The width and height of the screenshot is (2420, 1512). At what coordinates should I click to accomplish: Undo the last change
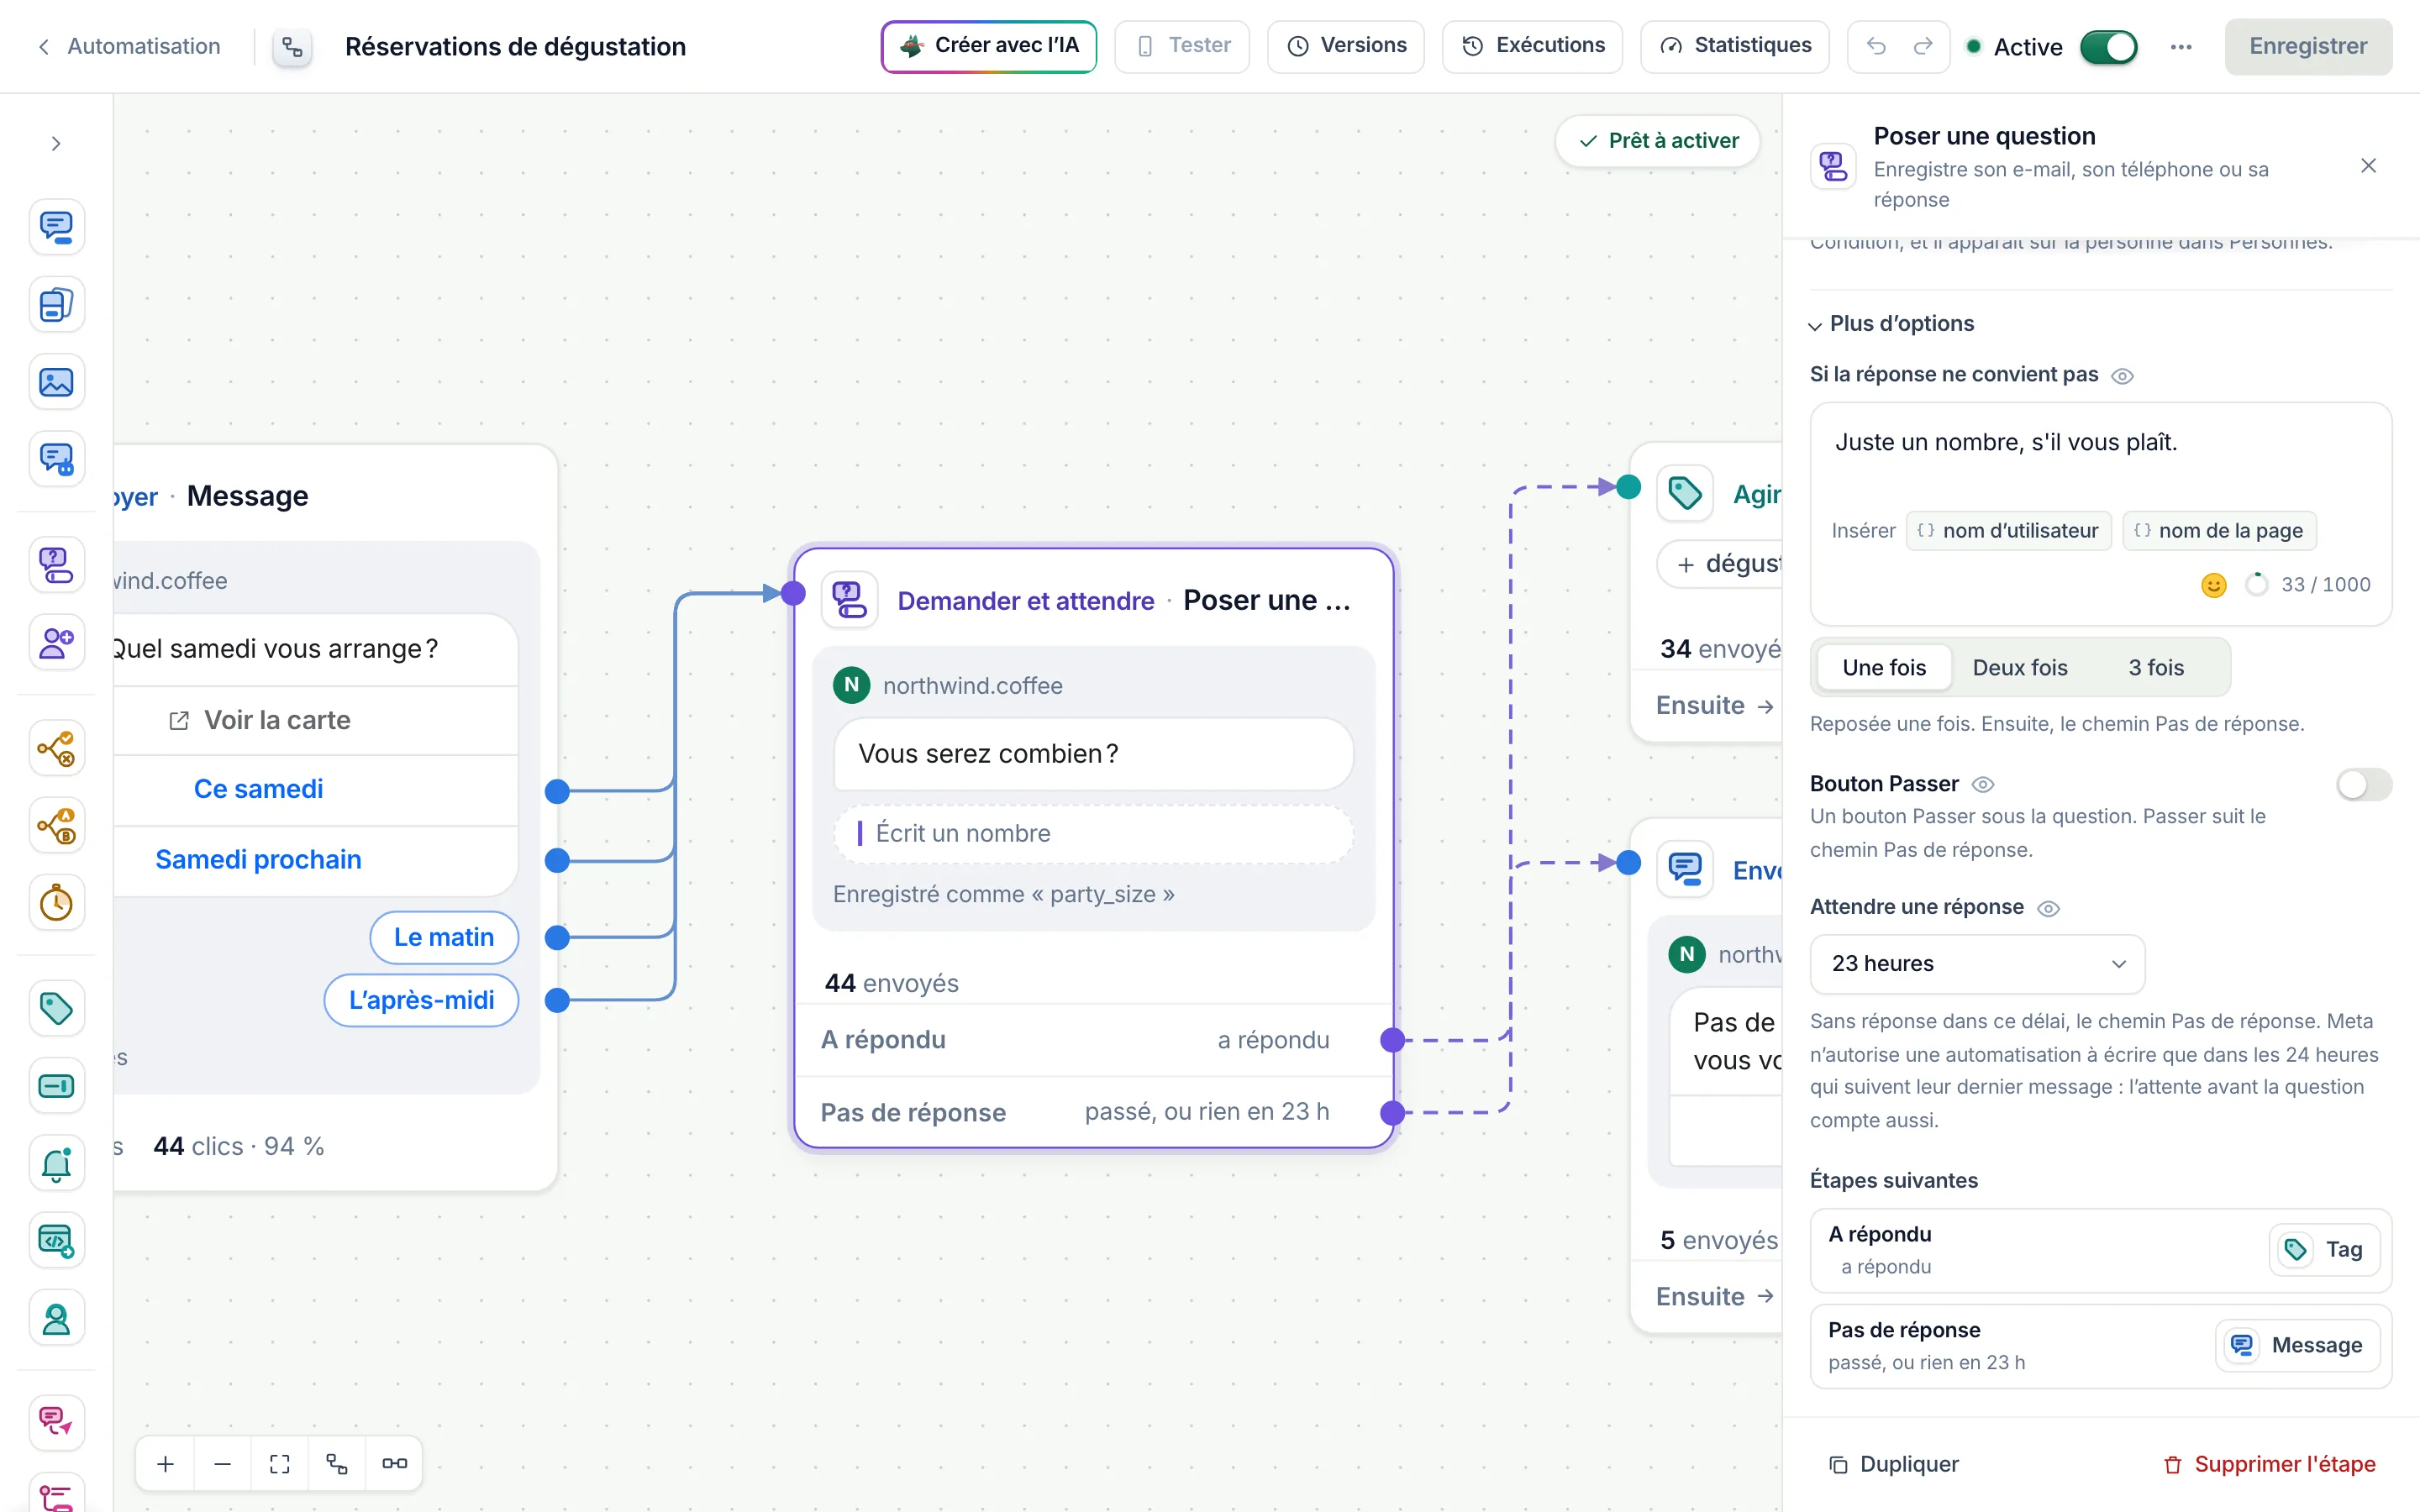coord(1876,46)
